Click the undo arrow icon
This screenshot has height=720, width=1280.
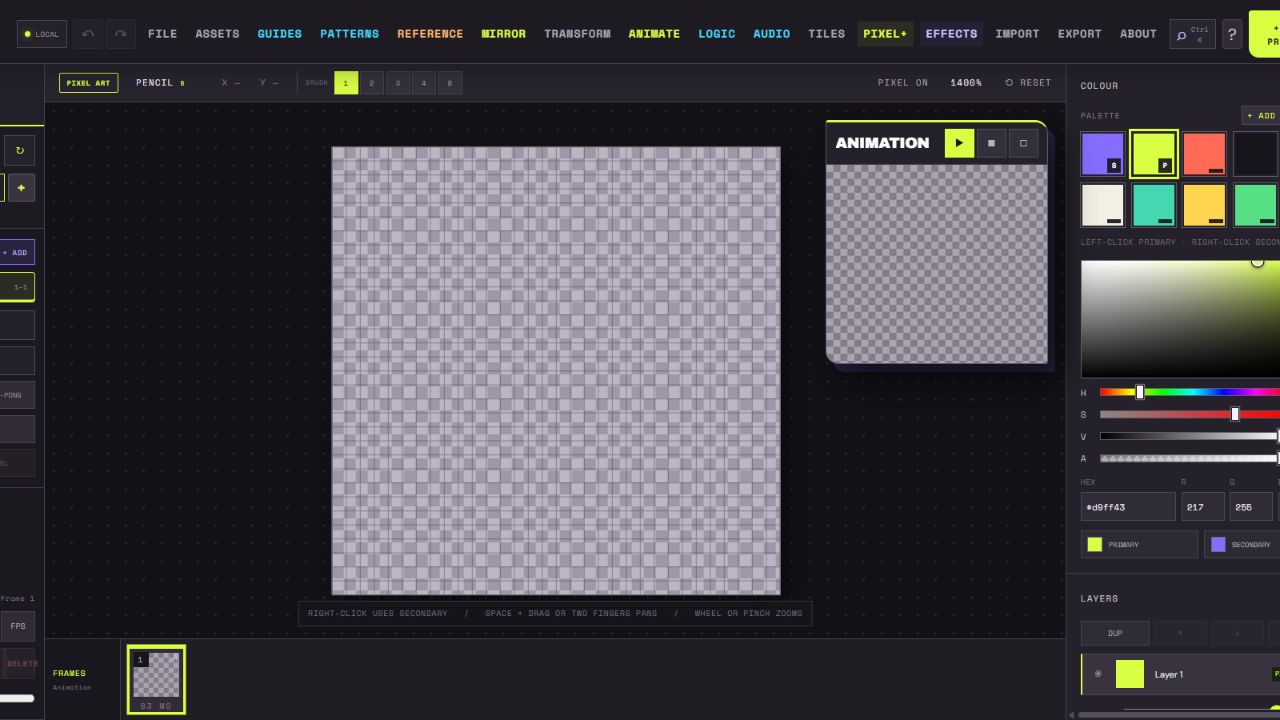click(x=88, y=34)
